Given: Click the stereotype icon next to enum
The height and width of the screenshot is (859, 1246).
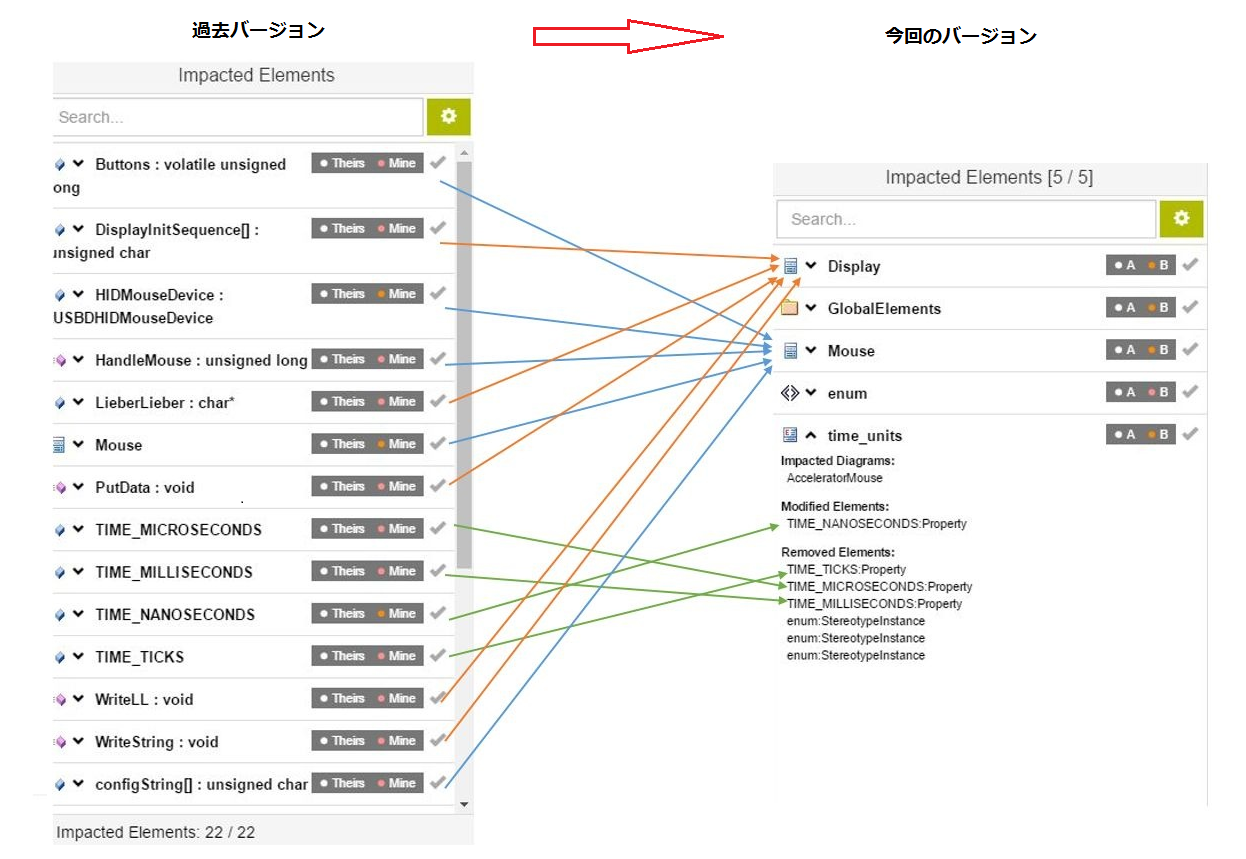Looking at the screenshot, I should pyautogui.click(x=790, y=393).
